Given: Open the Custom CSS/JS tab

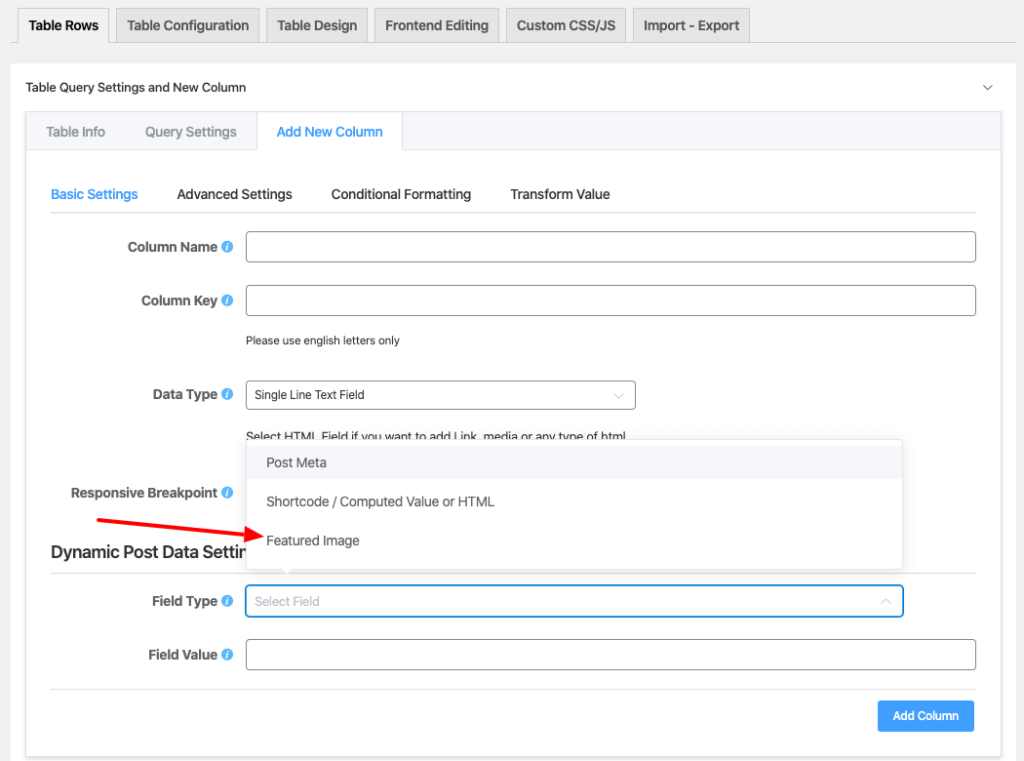Looking at the screenshot, I should [x=565, y=24].
